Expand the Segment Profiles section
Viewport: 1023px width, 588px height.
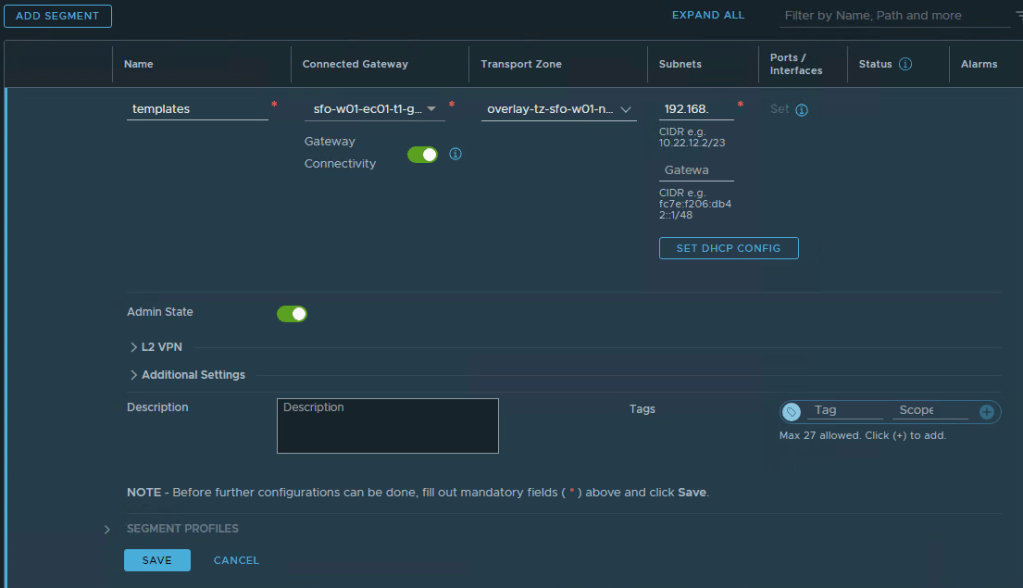coord(107,529)
